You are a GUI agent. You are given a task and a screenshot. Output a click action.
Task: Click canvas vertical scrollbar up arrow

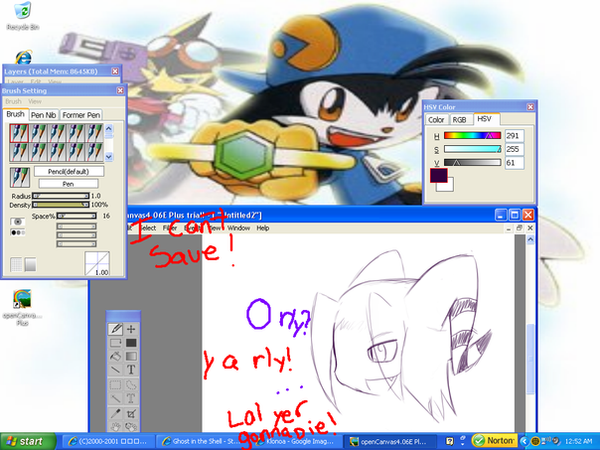click(530, 240)
